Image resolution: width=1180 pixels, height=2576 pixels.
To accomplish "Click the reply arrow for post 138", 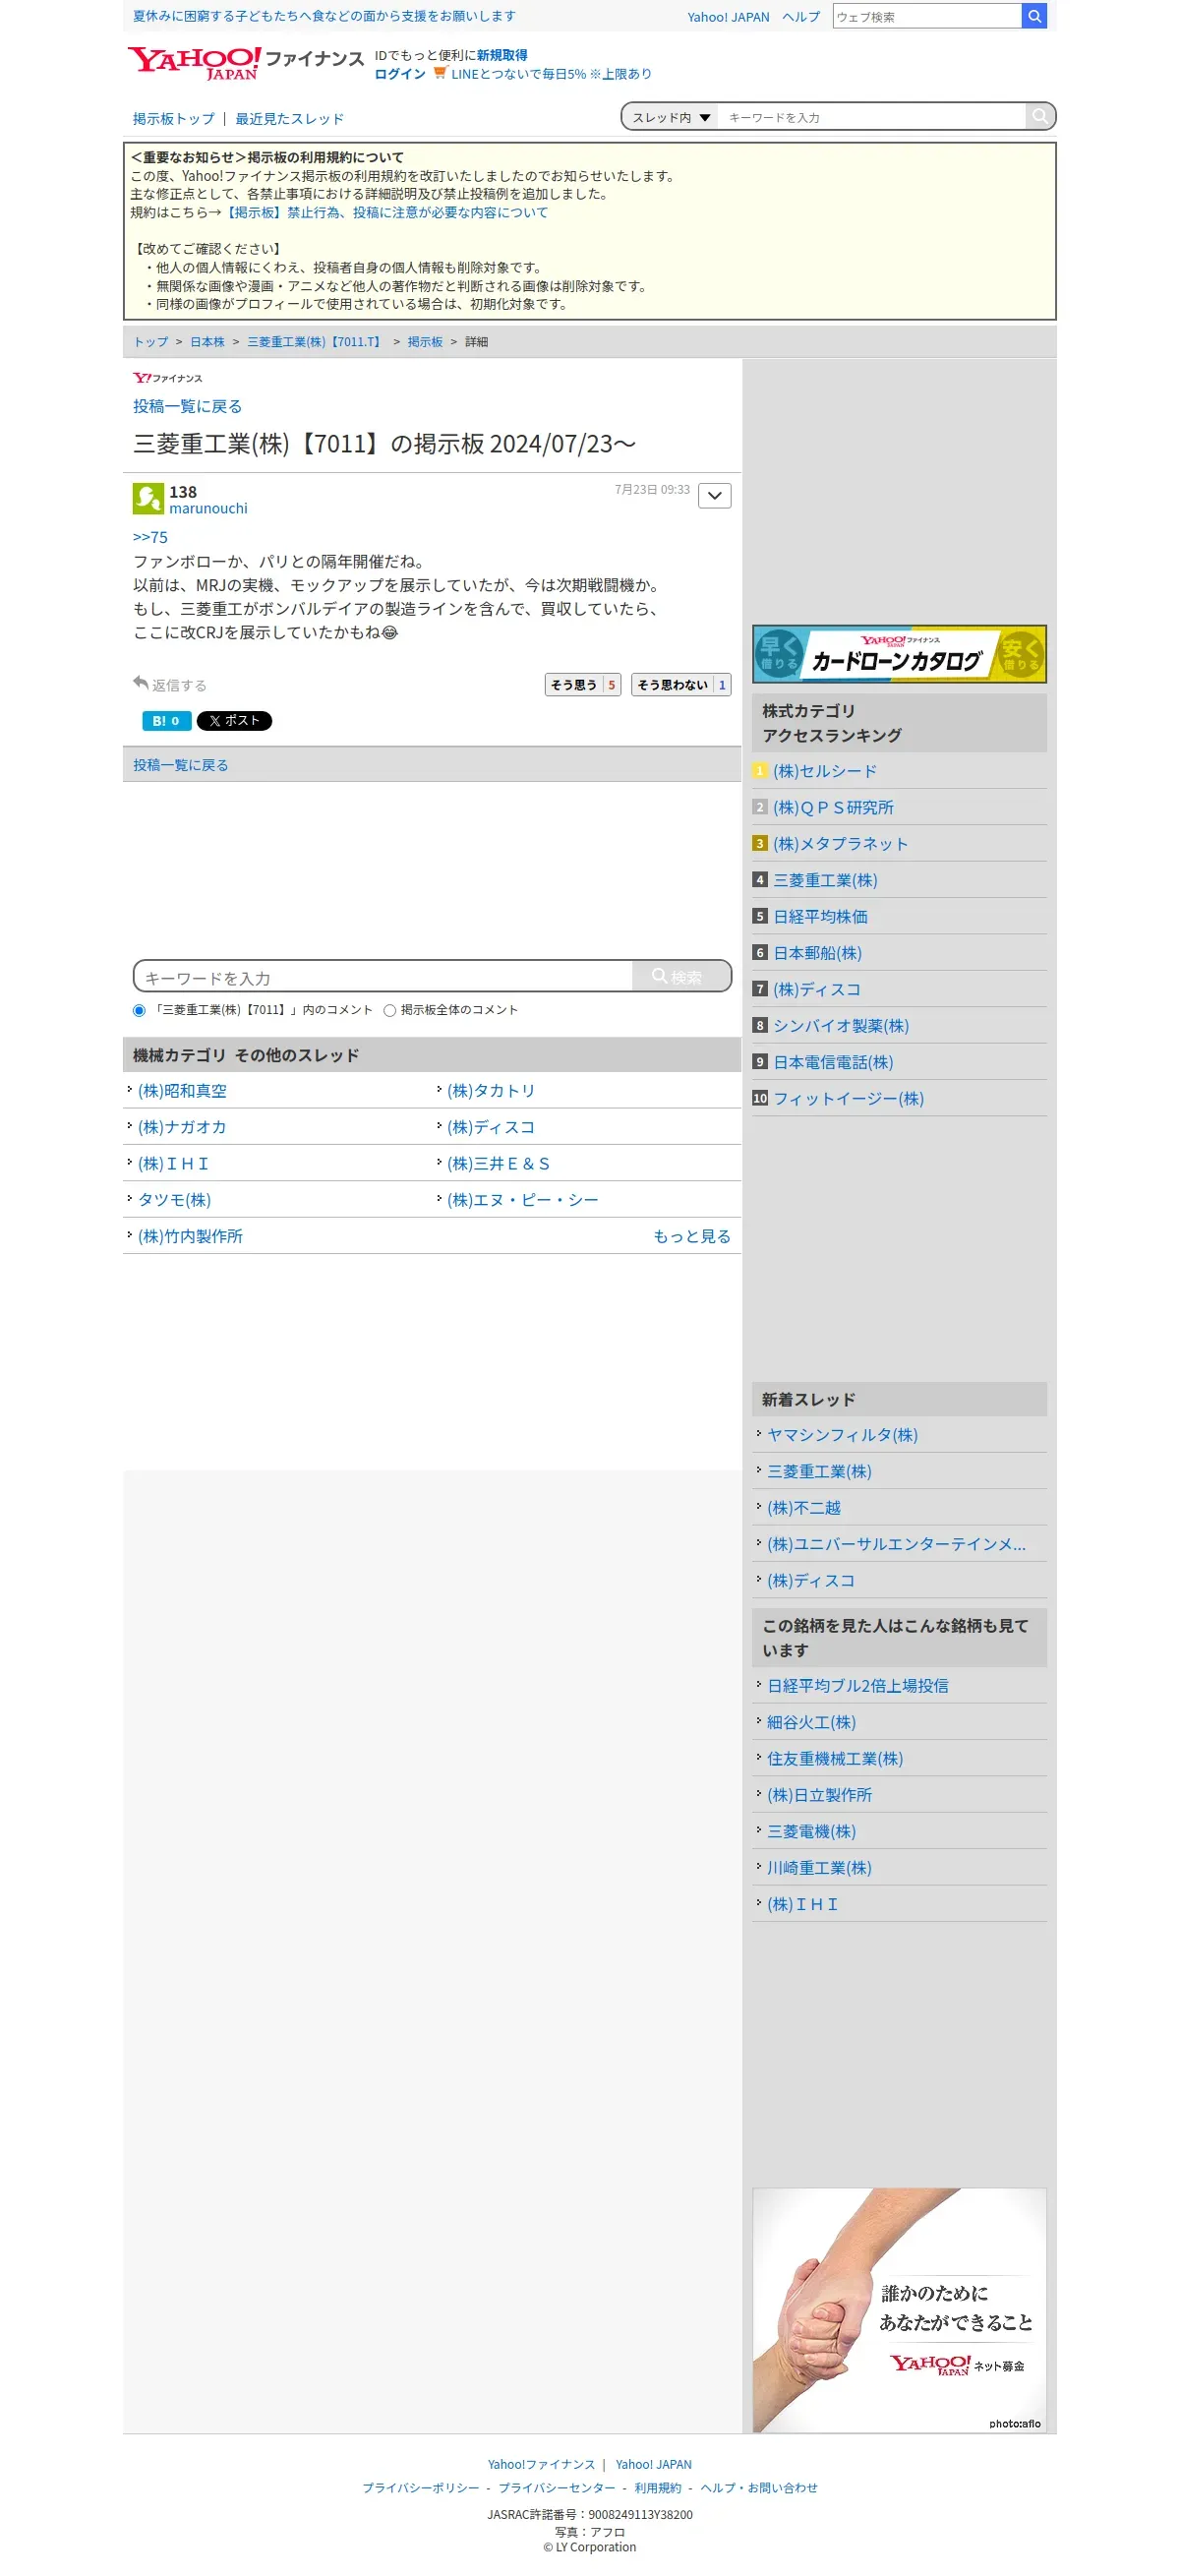I will tap(141, 683).
